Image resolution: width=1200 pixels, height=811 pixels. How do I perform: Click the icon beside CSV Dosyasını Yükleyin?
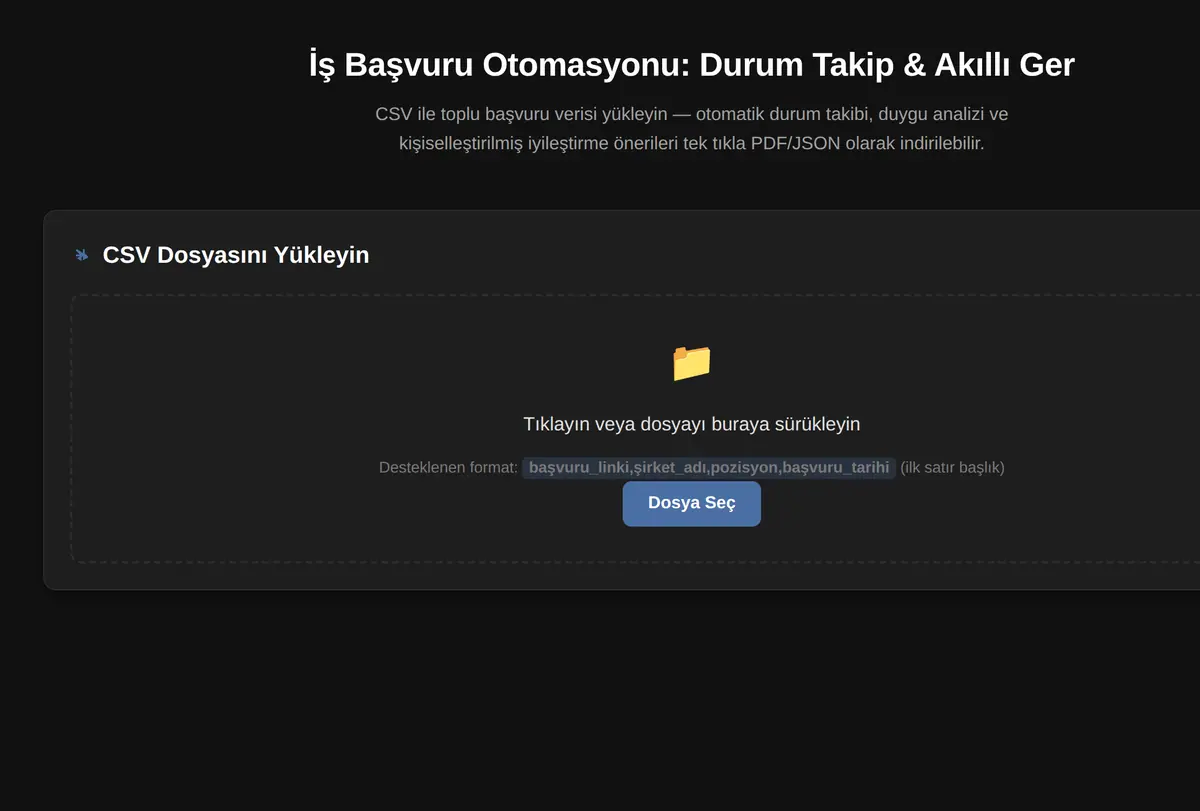click(x=82, y=255)
